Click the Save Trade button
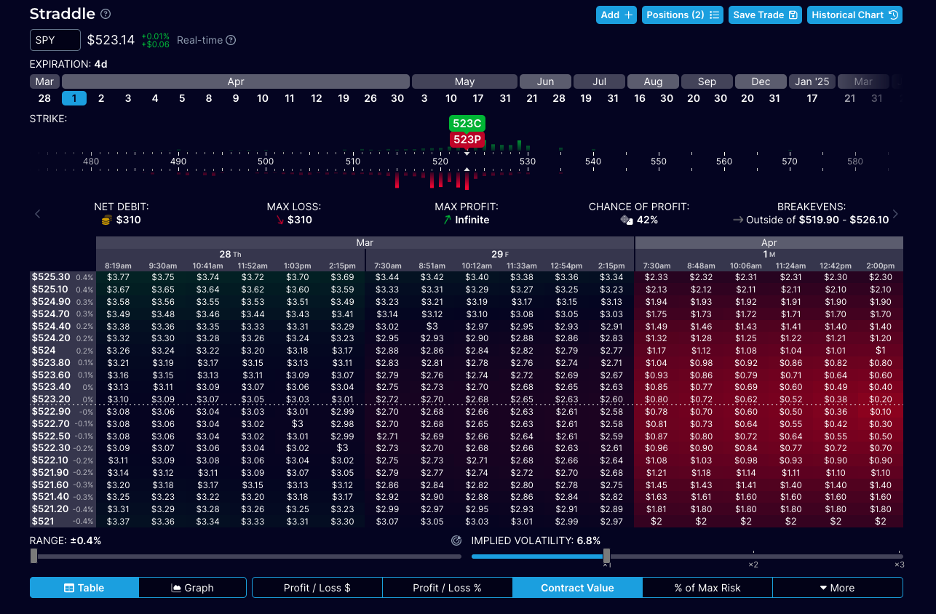Screen dimensions: 936x614 pos(764,15)
